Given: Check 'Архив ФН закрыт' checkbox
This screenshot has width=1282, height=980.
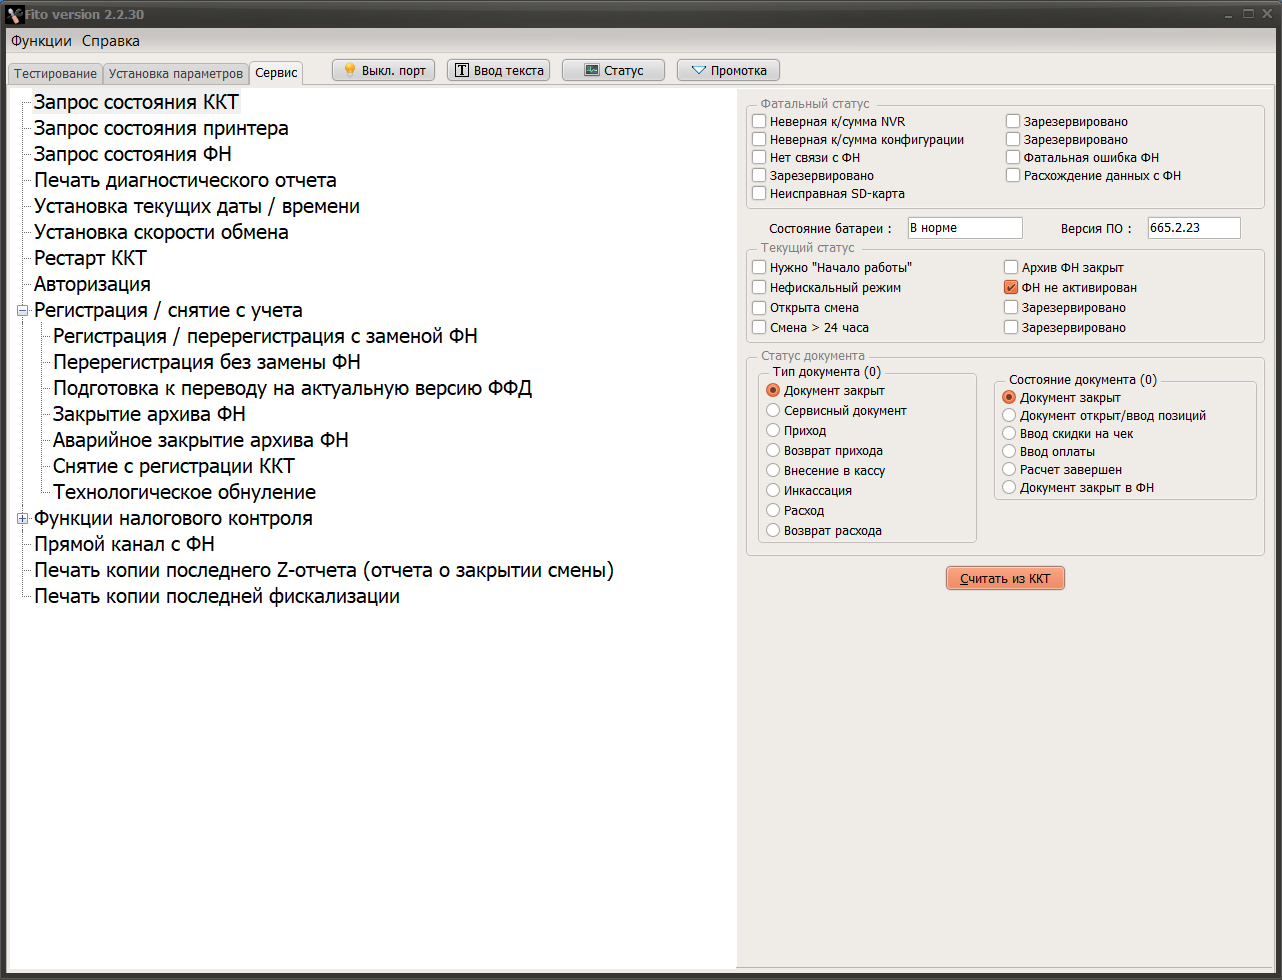Looking at the screenshot, I should pos(1012,268).
